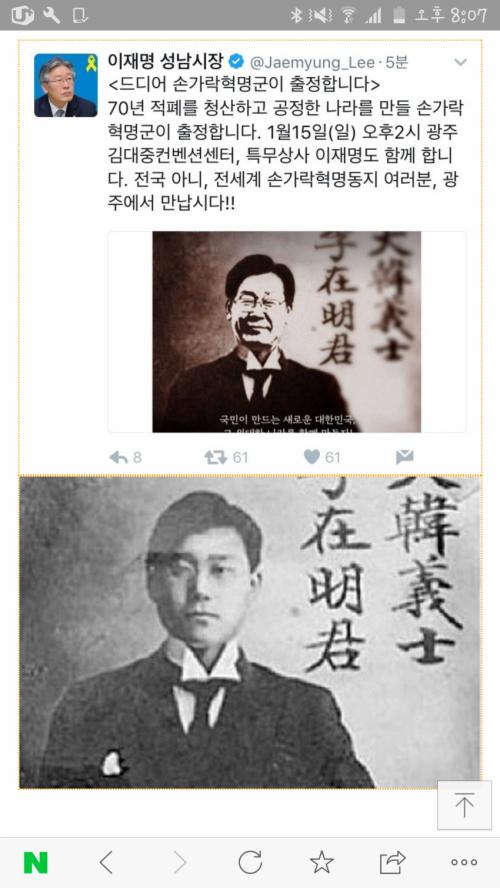
Task: Jump to top with the up arrow button
Action: point(464,805)
